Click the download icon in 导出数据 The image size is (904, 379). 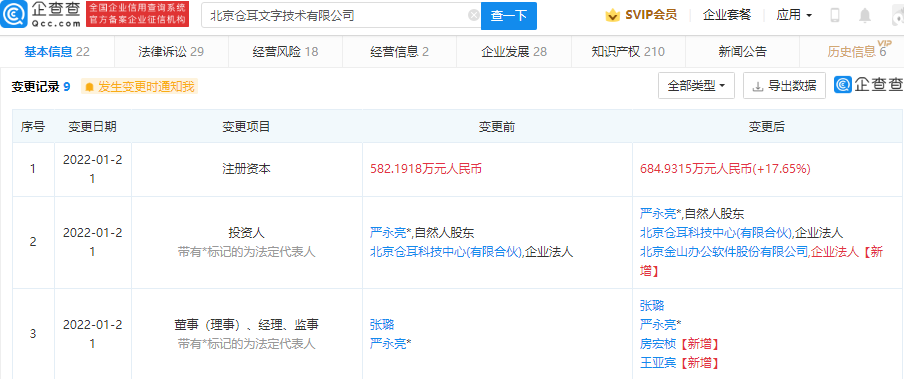[758, 87]
